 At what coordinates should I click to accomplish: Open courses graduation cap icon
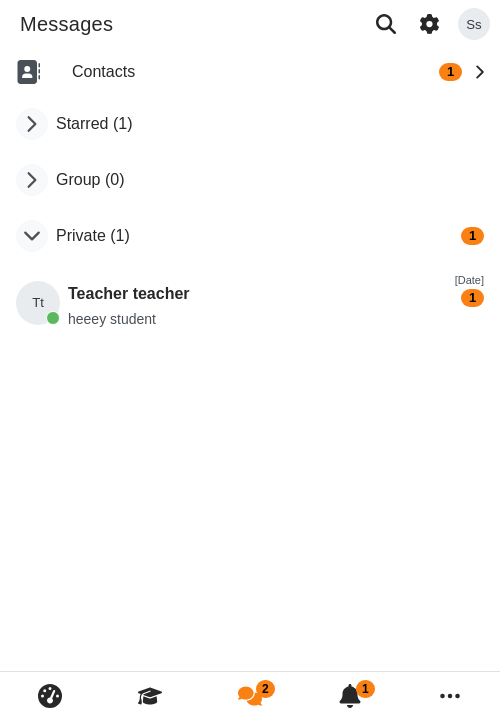pos(150,696)
